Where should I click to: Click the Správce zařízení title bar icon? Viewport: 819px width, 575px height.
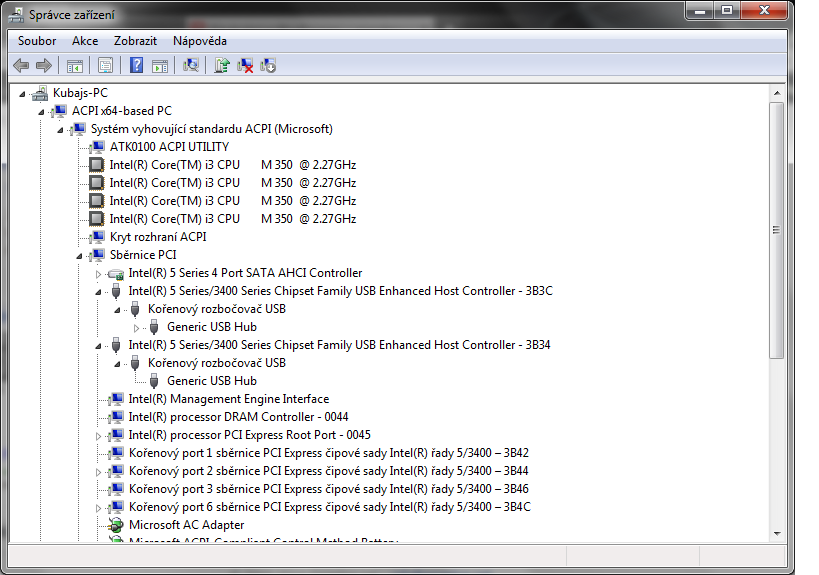click(x=16, y=15)
